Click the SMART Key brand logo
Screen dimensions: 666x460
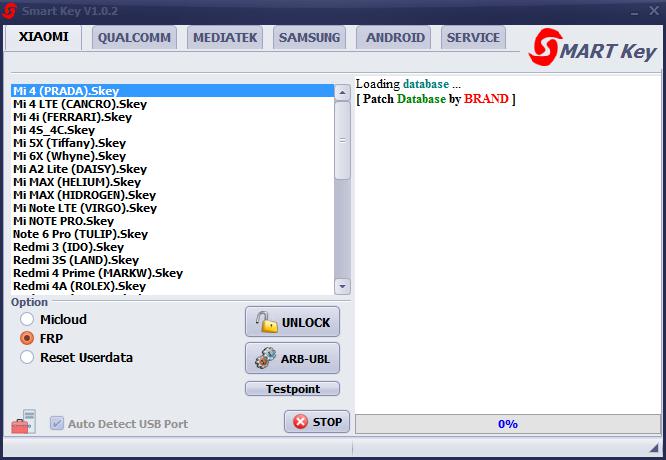pos(593,48)
